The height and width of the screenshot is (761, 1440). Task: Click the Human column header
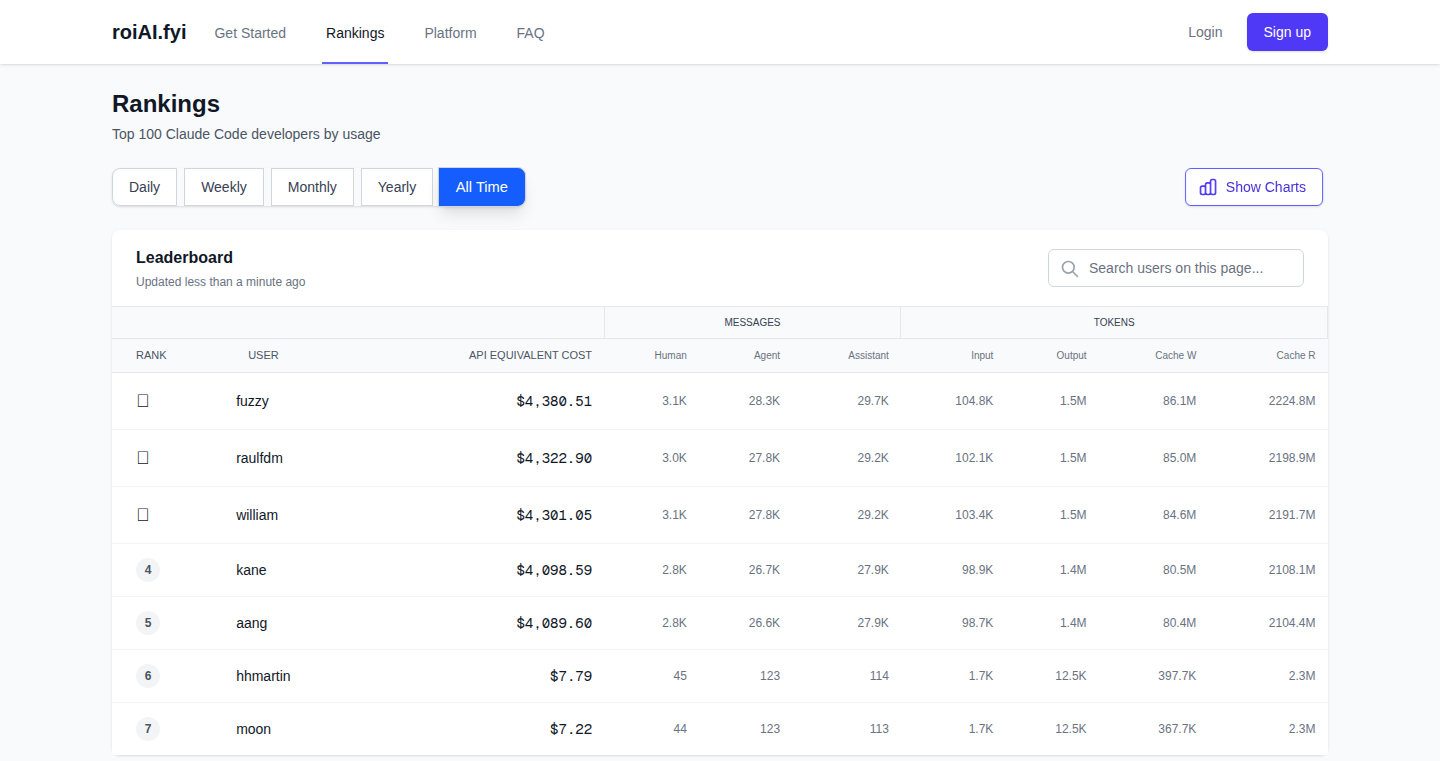(670, 355)
